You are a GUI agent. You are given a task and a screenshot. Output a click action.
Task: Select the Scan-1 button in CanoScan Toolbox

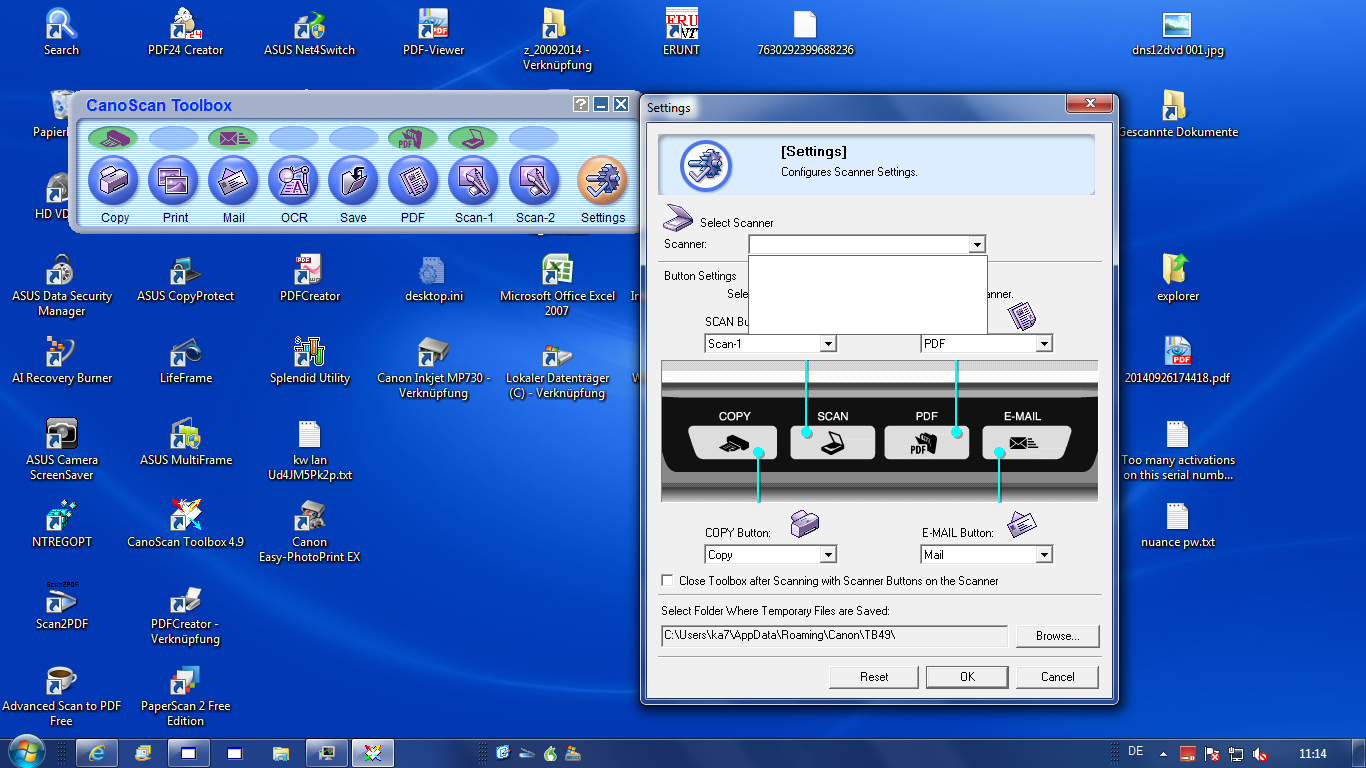click(474, 181)
